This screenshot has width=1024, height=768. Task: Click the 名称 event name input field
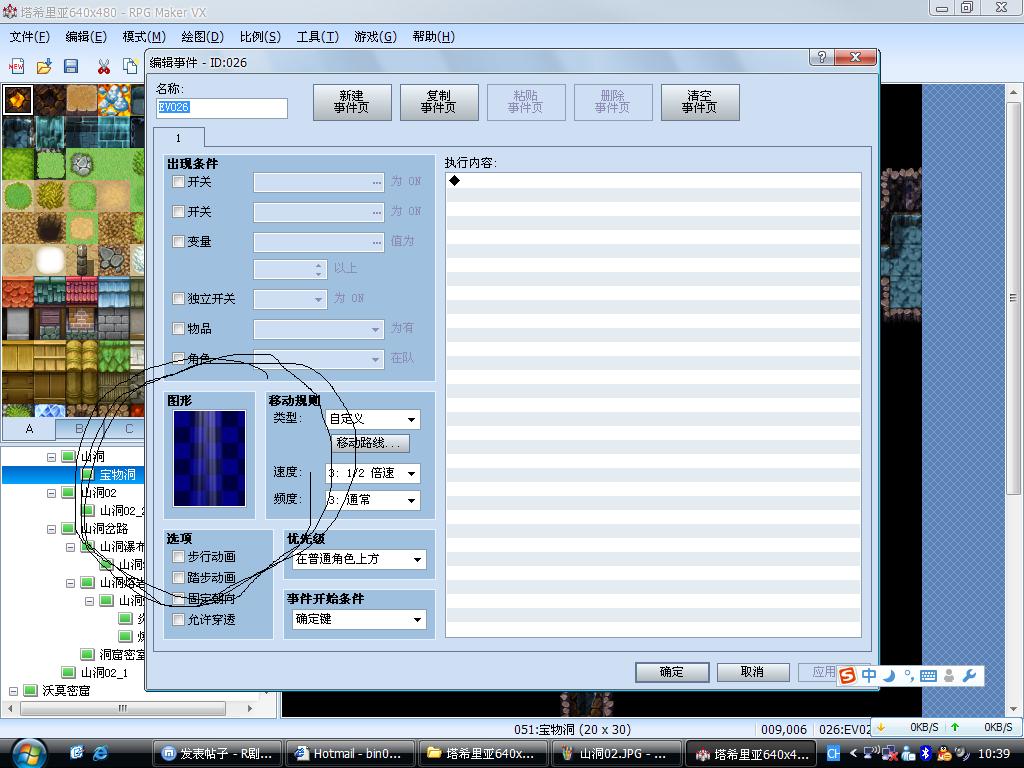[222, 108]
